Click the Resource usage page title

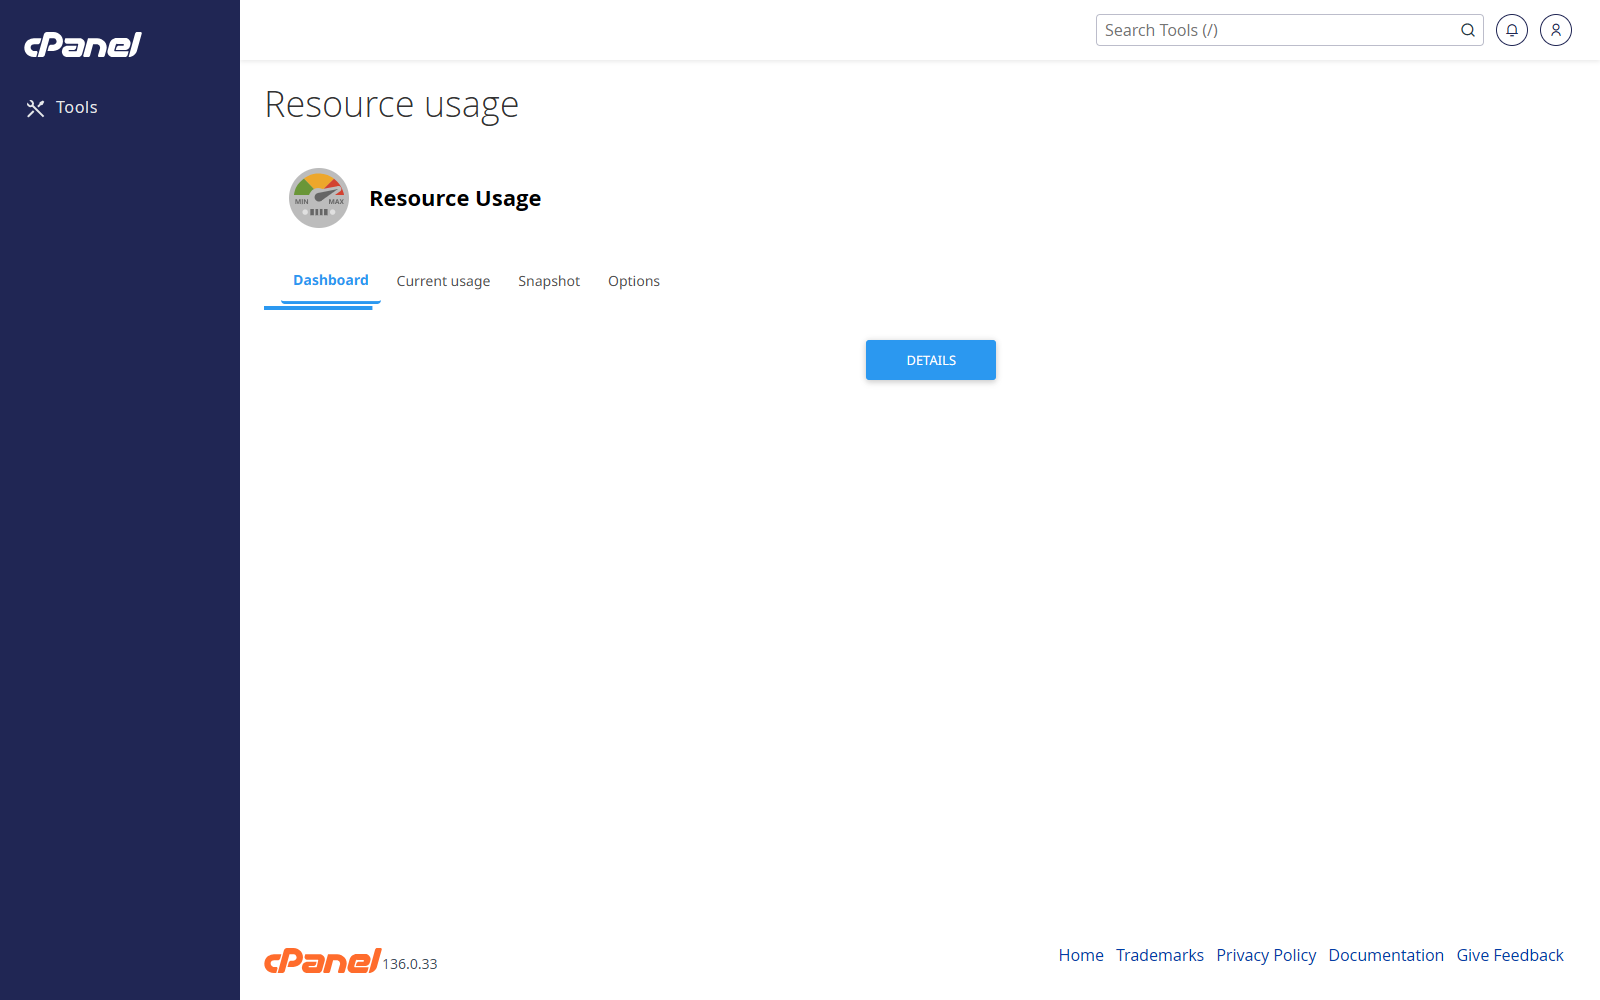pos(392,105)
